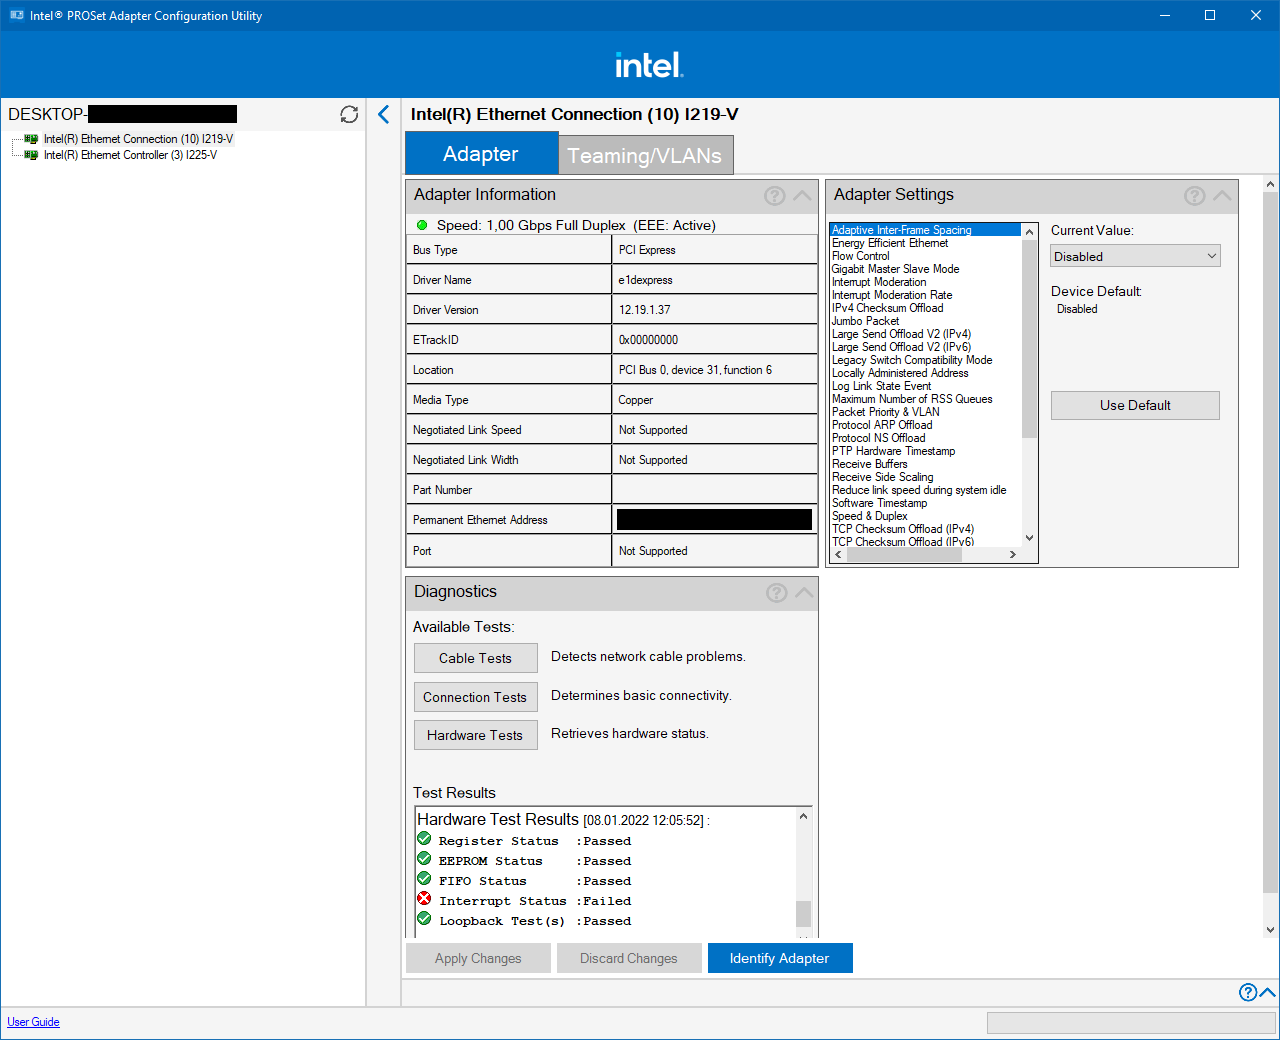The height and width of the screenshot is (1040, 1280).
Task: Collapse the Adapter Settings panel
Action: [1222, 196]
